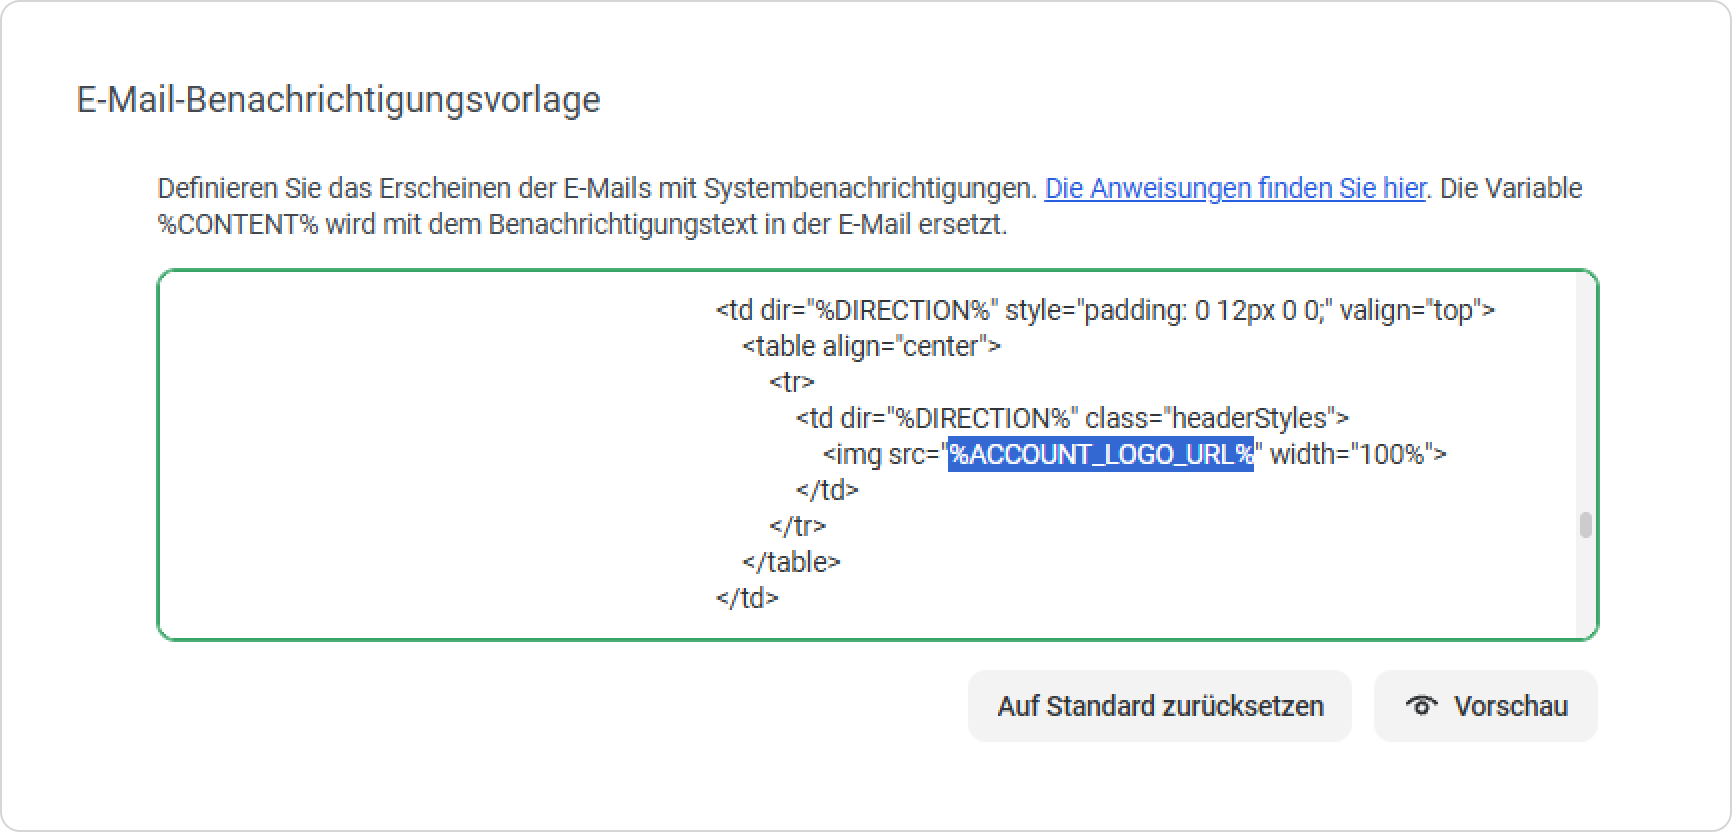The height and width of the screenshot is (832, 1732).
Task: Open Die Anweisungen finden Sie hier link
Action: pos(1235,188)
